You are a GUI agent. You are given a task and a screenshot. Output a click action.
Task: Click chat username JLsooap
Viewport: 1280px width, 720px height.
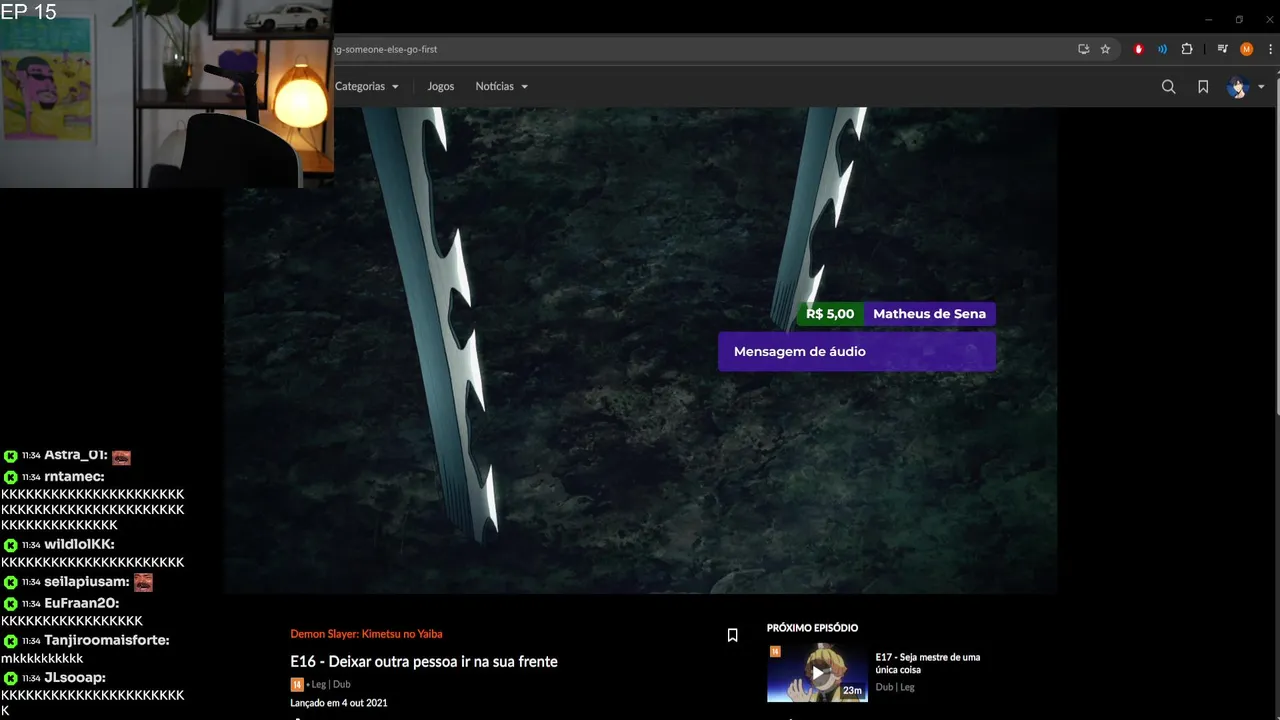(75, 678)
